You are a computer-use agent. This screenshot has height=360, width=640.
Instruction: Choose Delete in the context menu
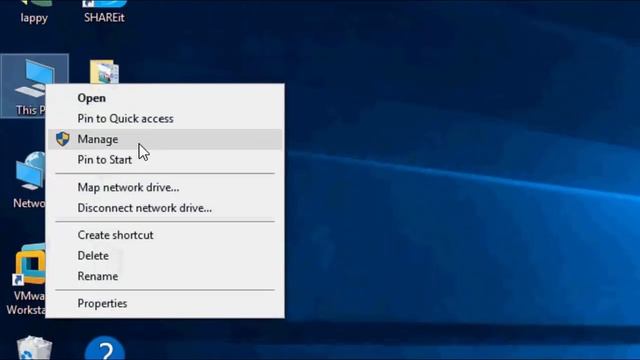point(165,256)
